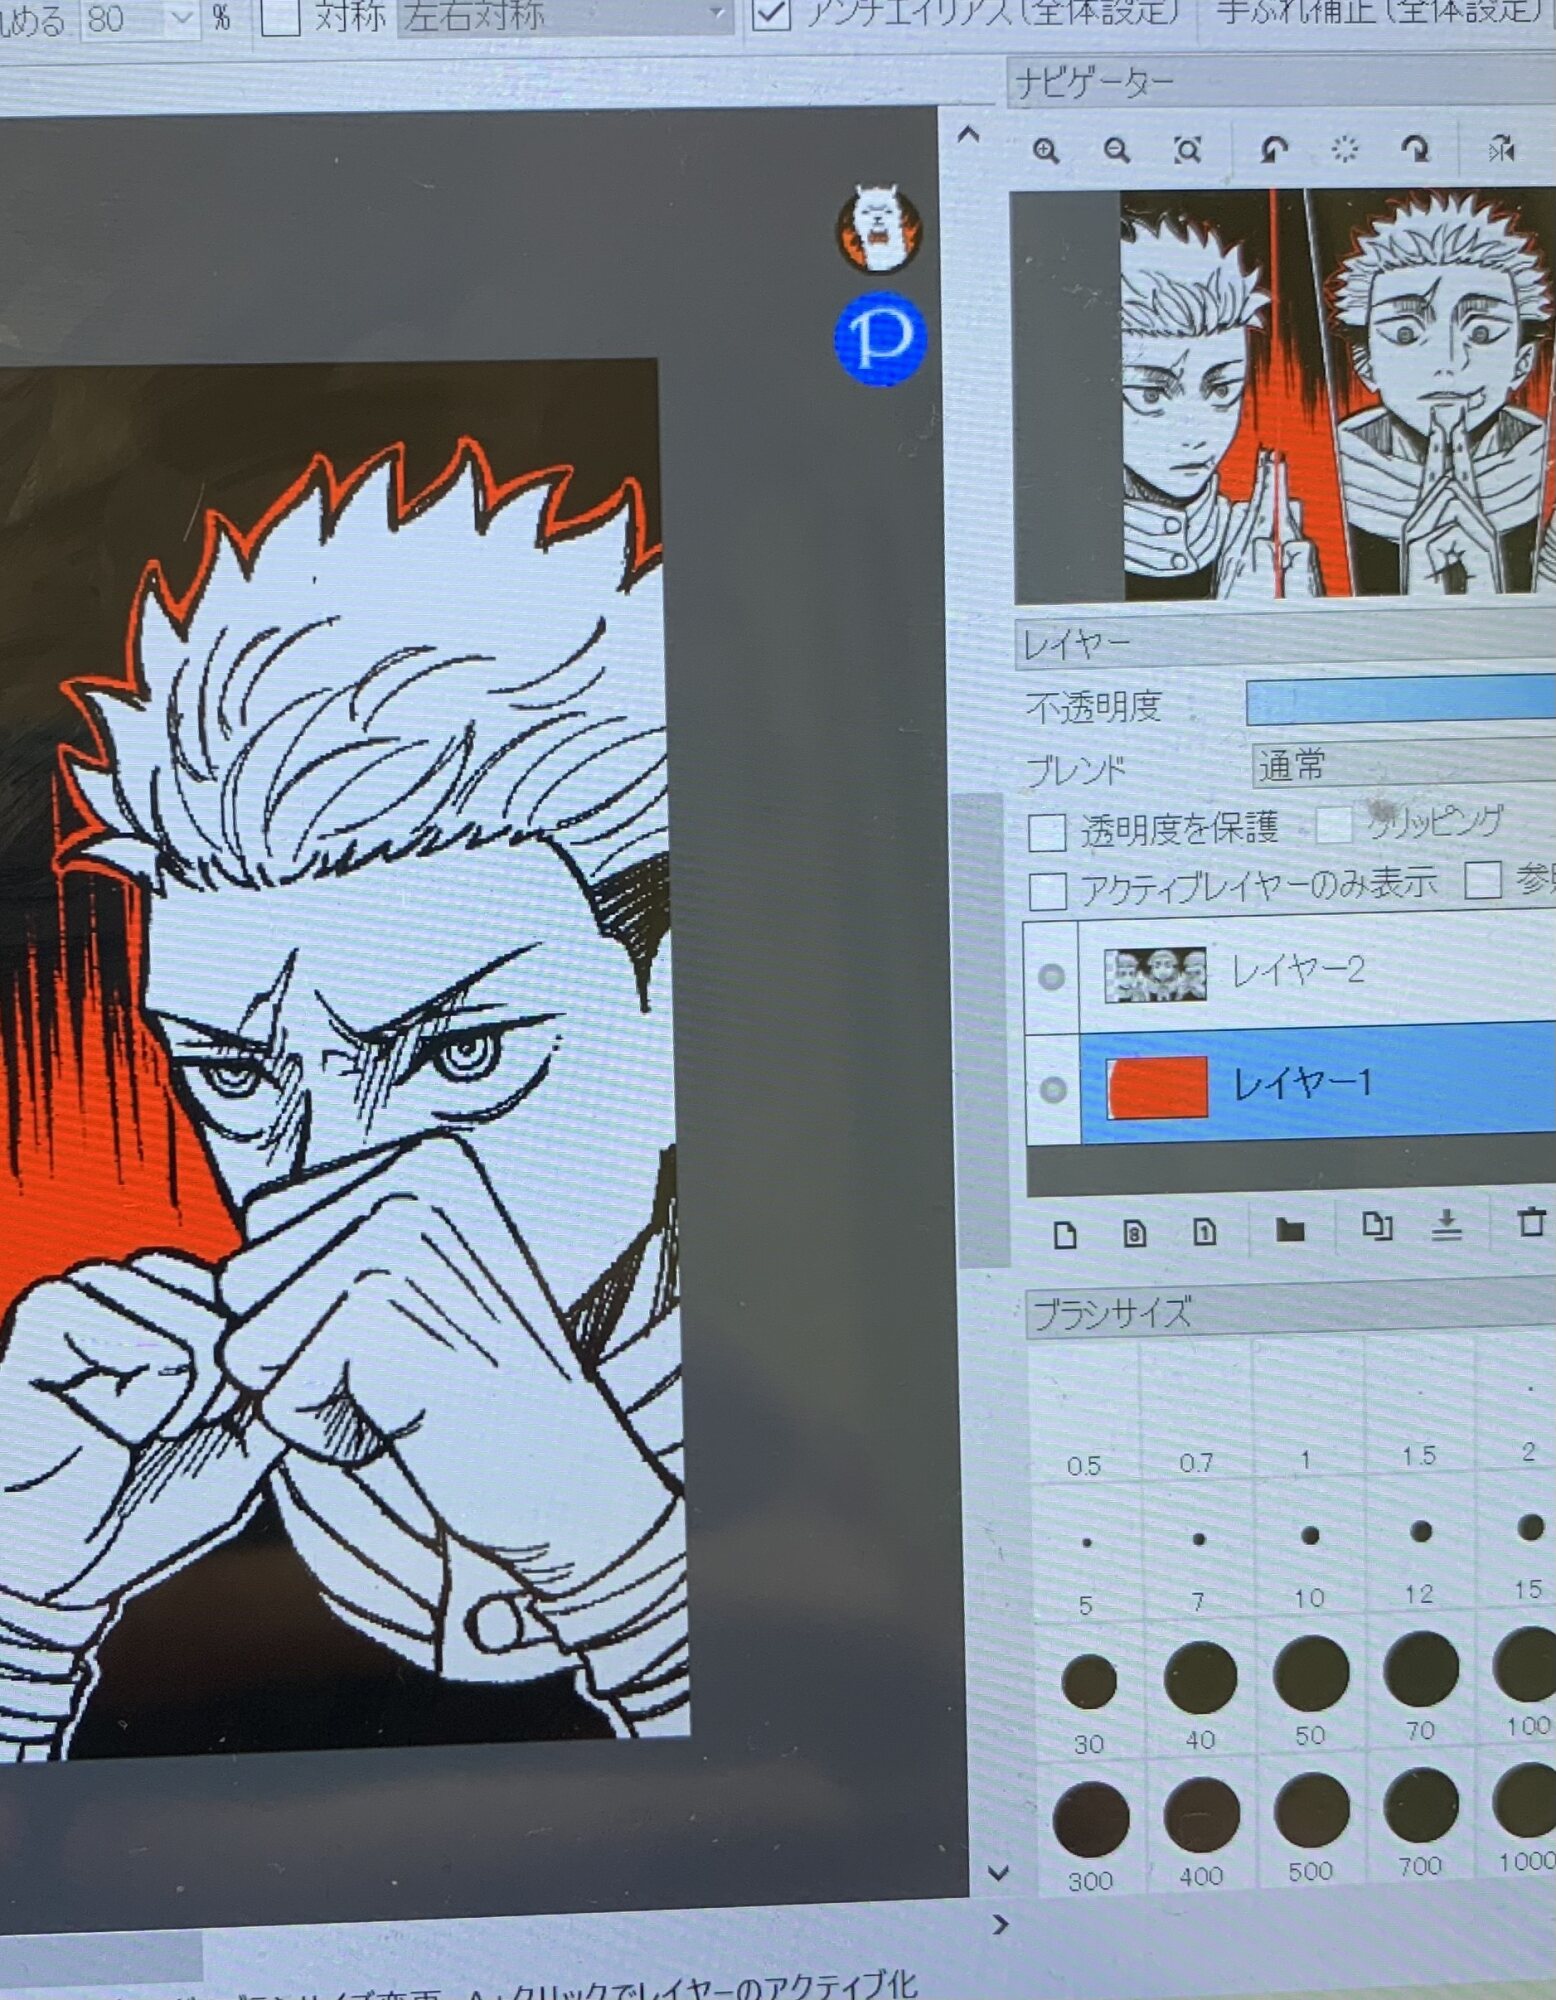Fit canvas to window in Navigator
The image size is (1556, 2000).
[1187, 150]
